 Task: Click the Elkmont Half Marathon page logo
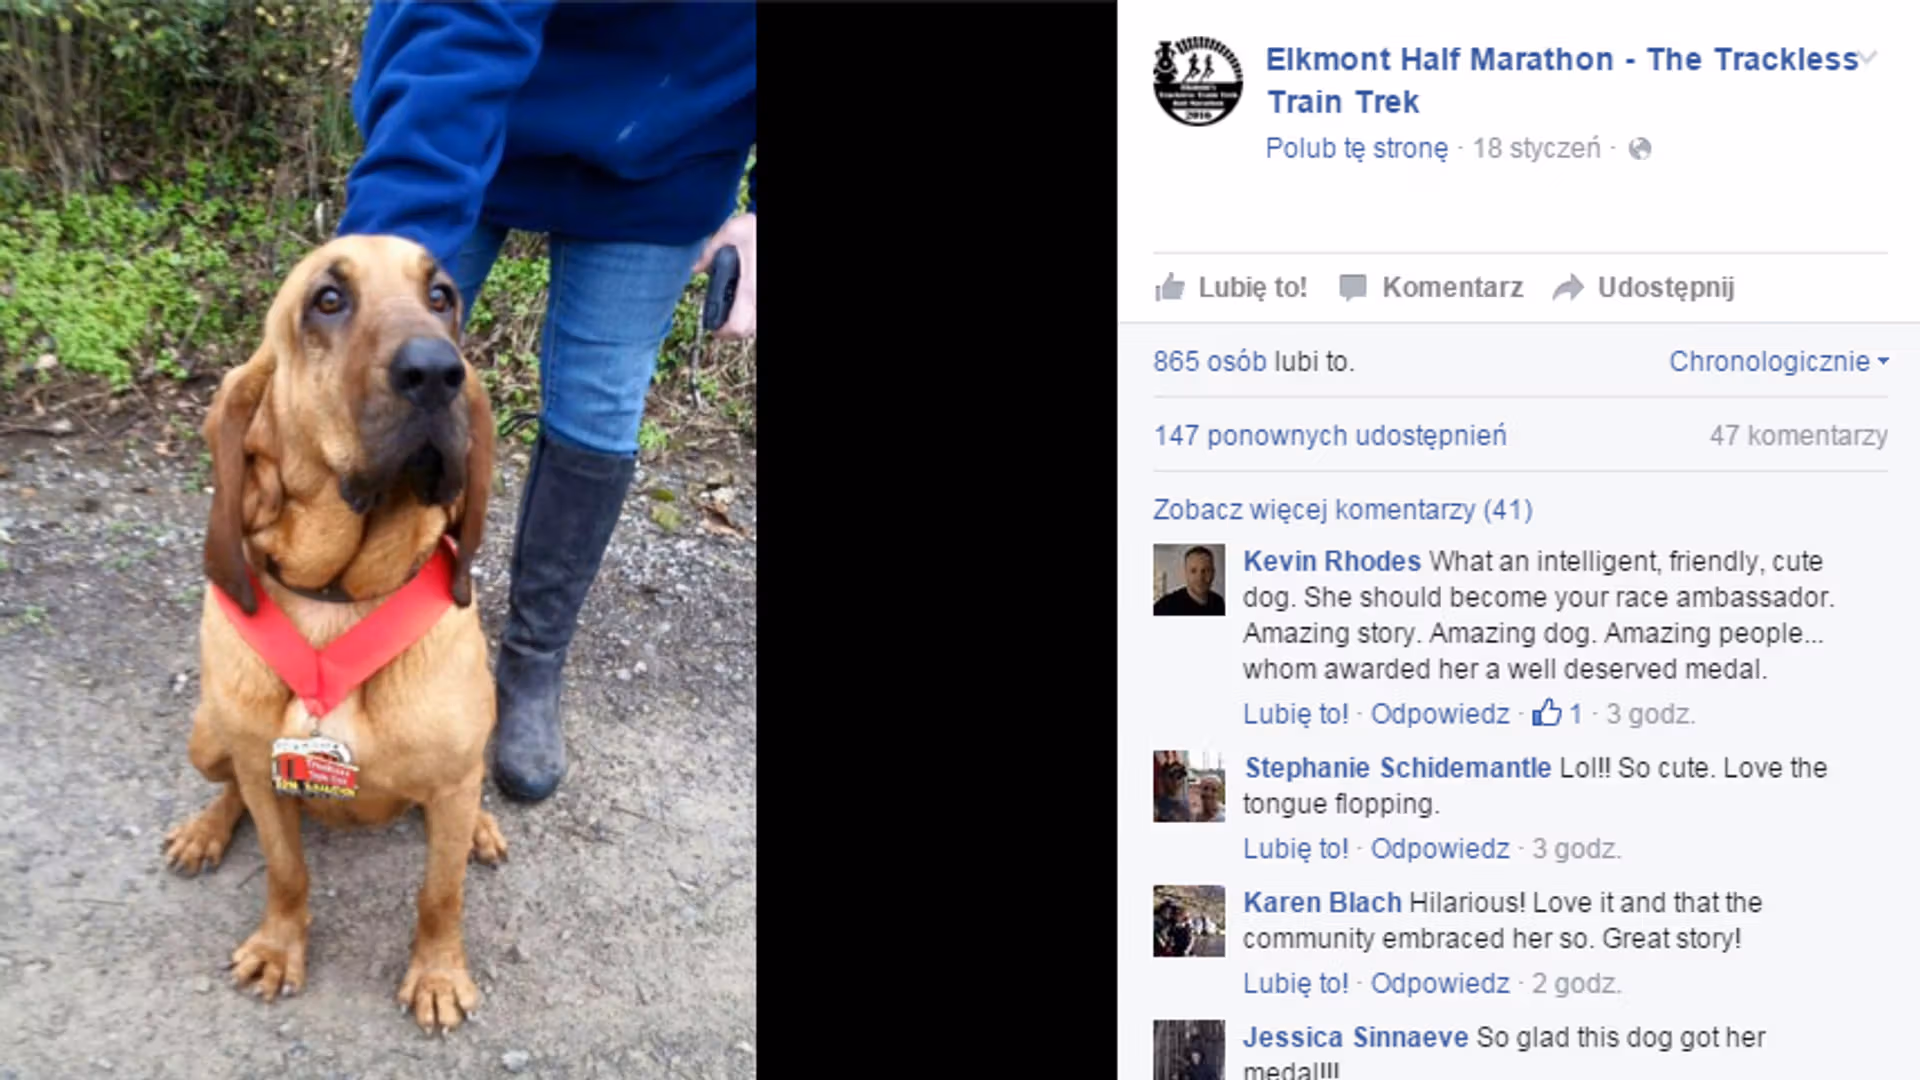click(x=1198, y=81)
